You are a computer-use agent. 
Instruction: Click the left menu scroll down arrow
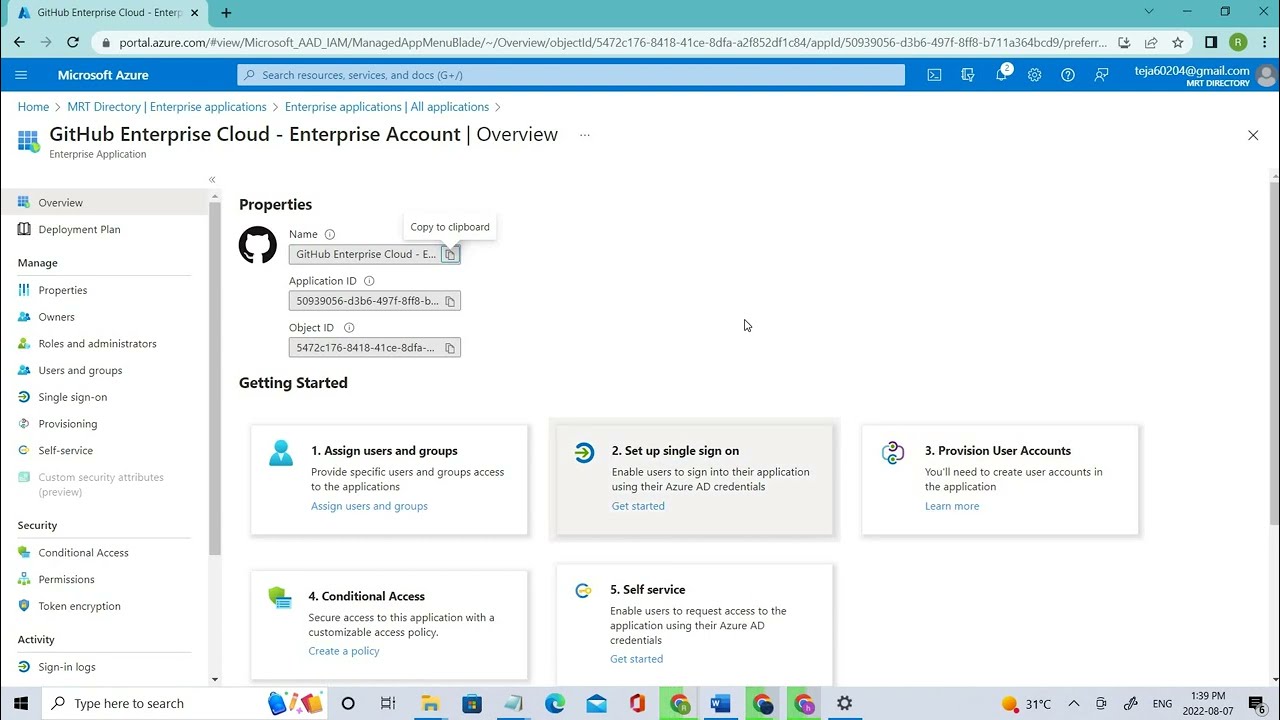coord(215,680)
